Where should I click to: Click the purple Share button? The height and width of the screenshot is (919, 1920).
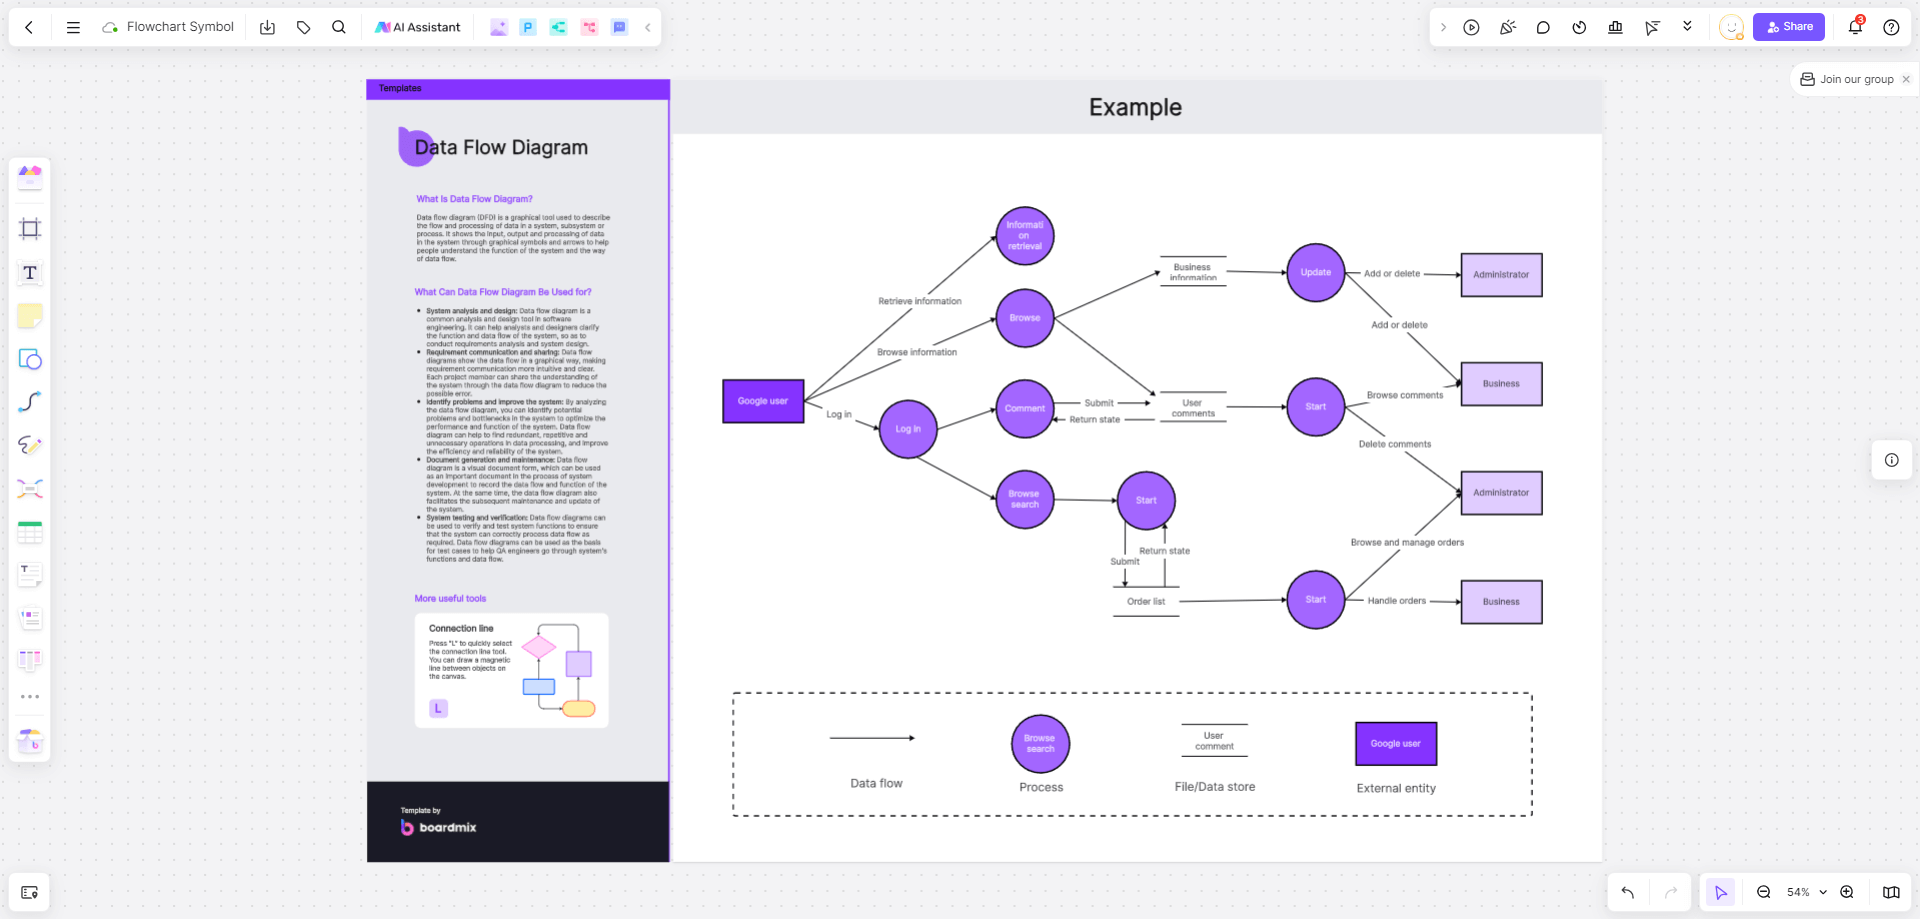(1789, 27)
